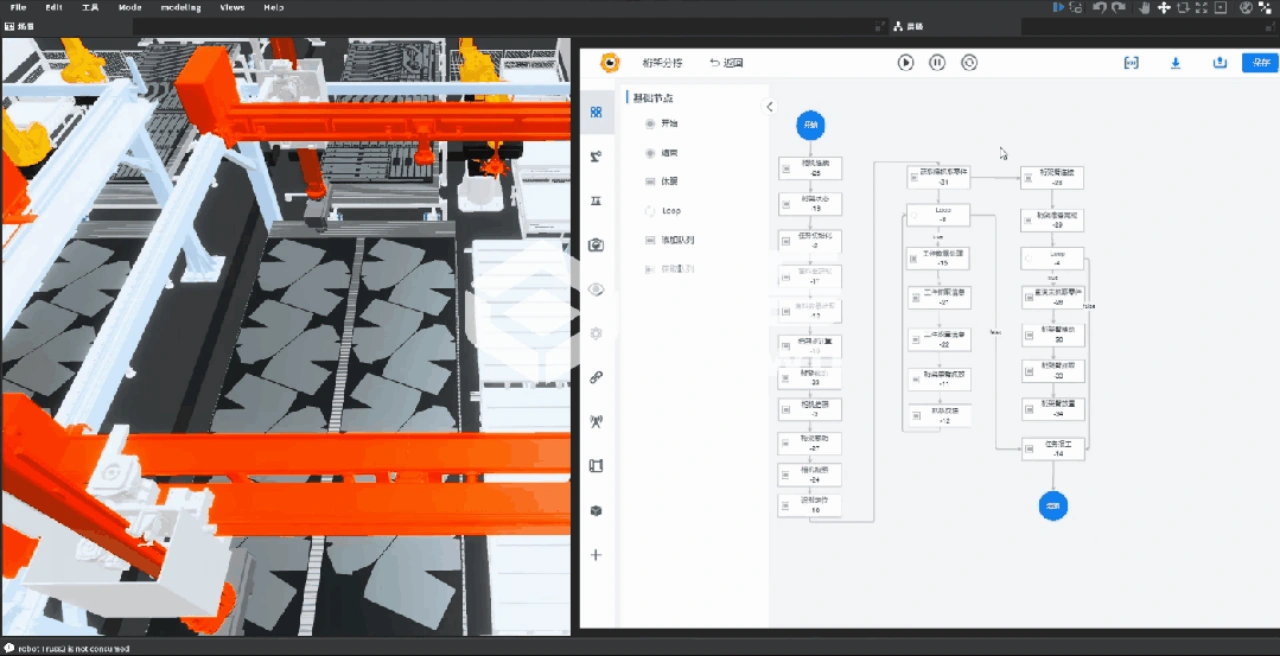This screenshot has width=1280, height=656.
Task: Select the camera sidebar icon
Action: pos(596,244)
